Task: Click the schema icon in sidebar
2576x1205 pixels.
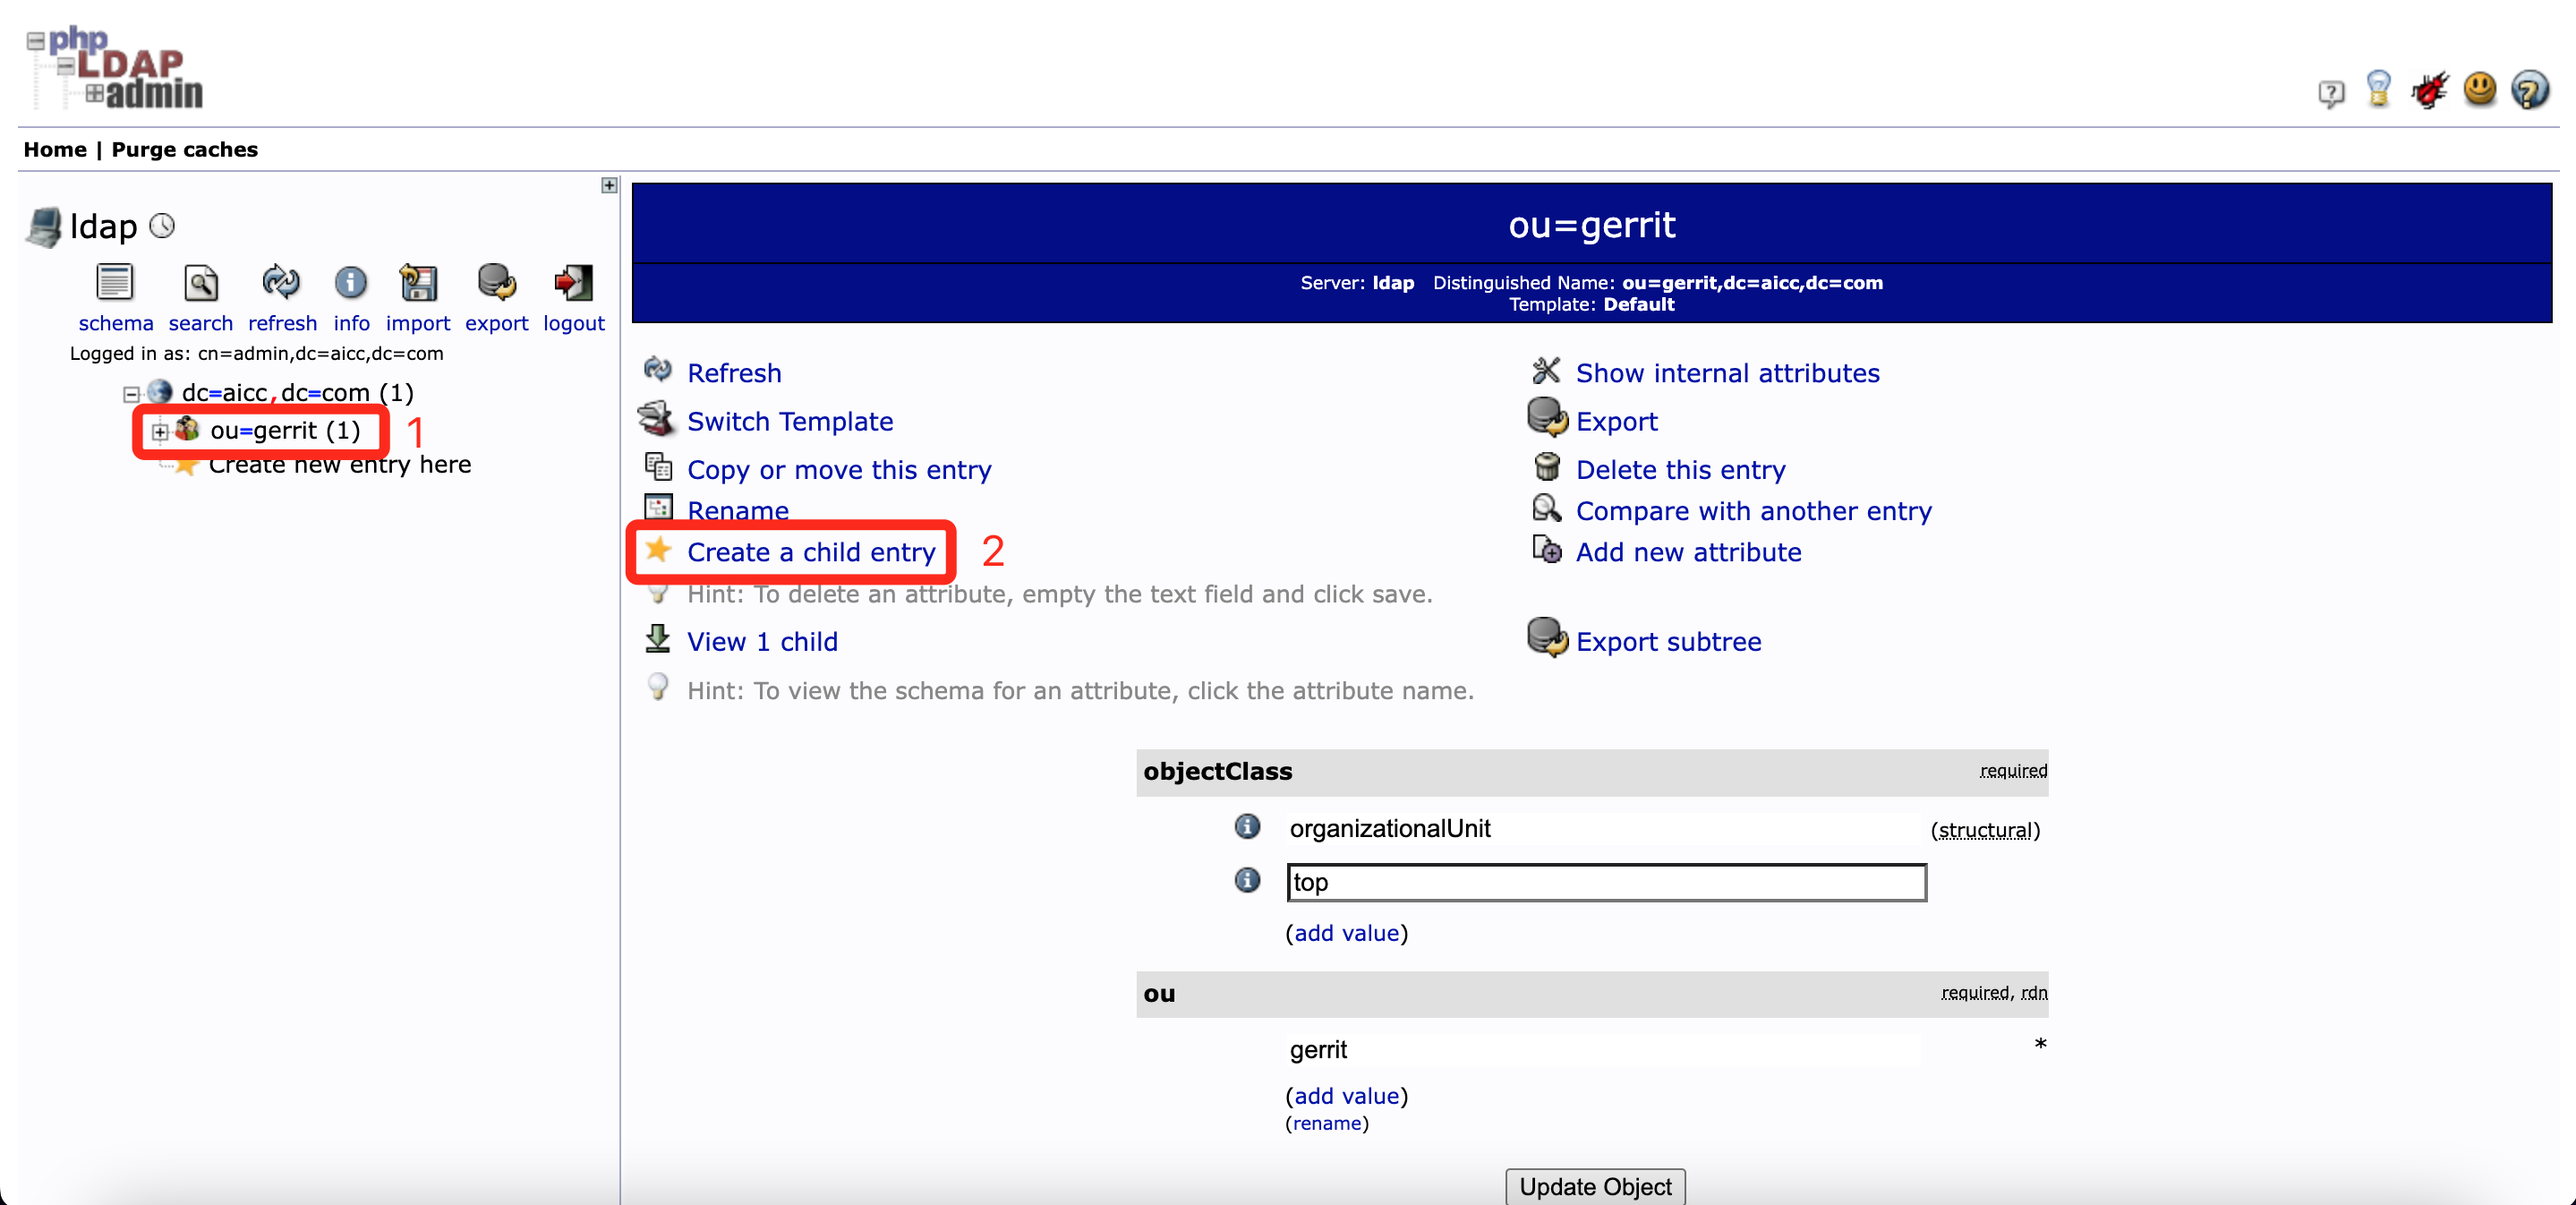Action: (x=114, y=283)
